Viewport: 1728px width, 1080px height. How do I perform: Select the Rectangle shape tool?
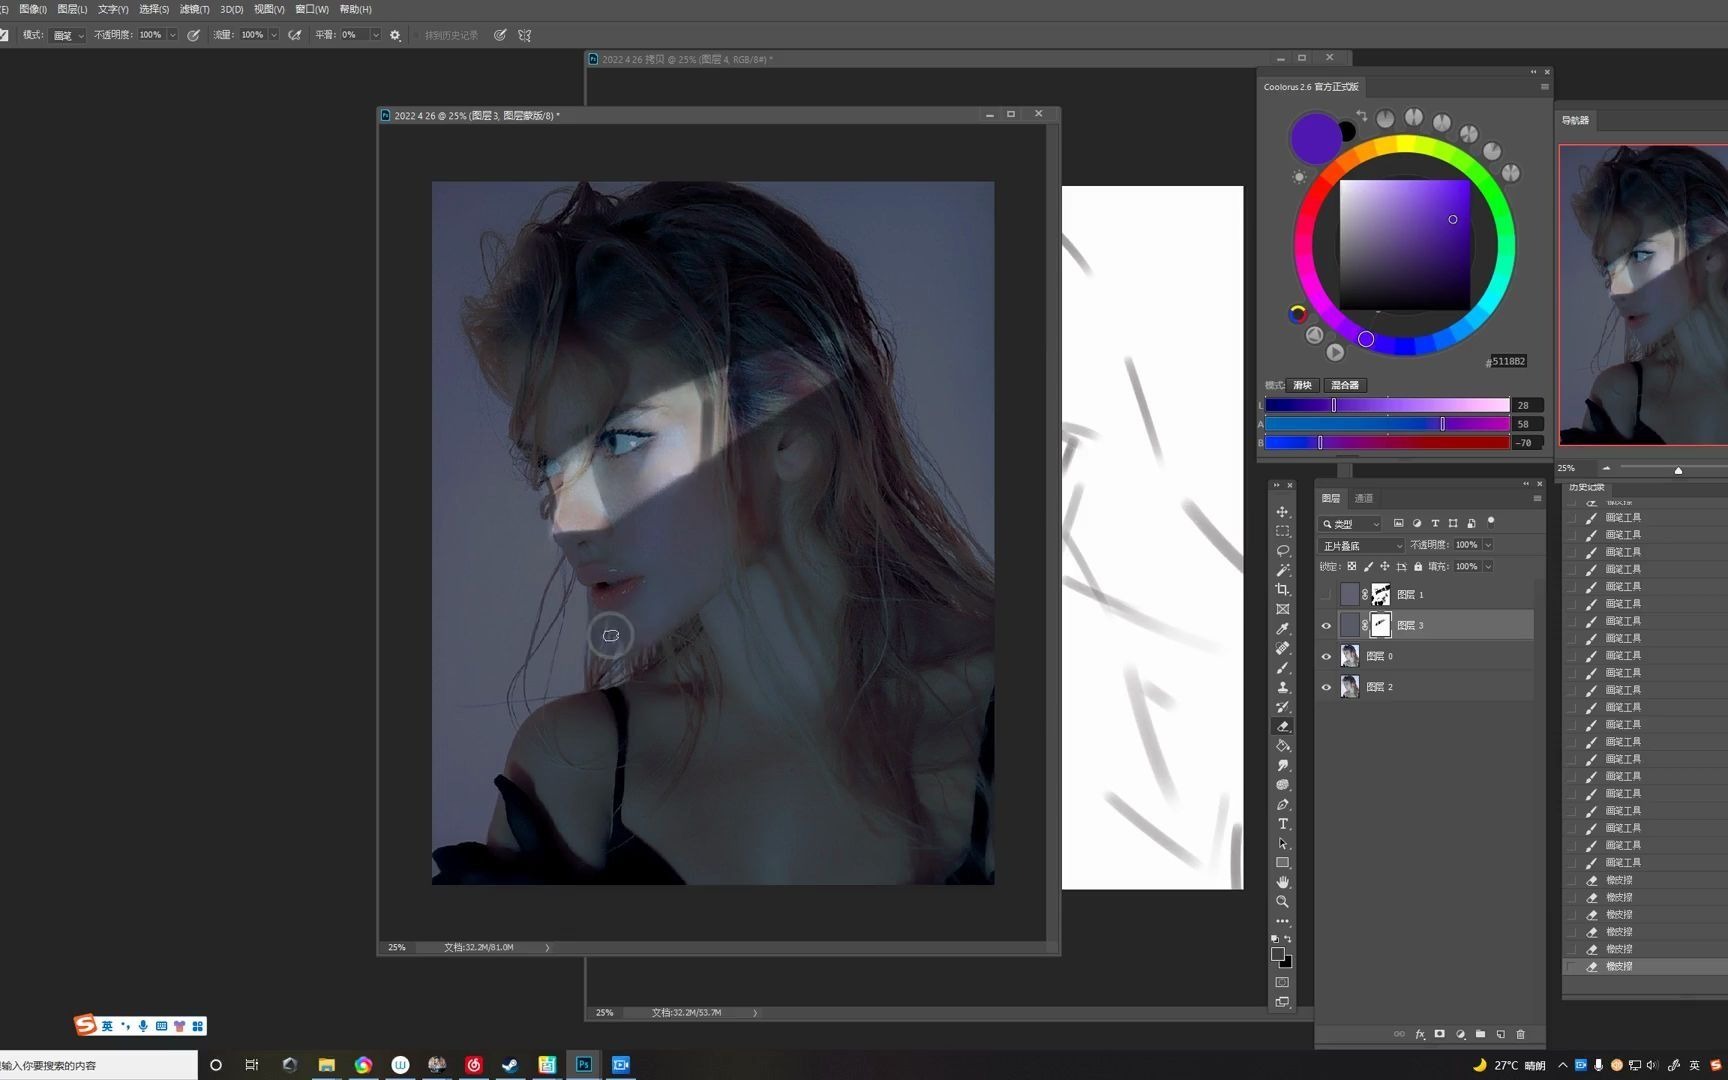point(1282,863)
